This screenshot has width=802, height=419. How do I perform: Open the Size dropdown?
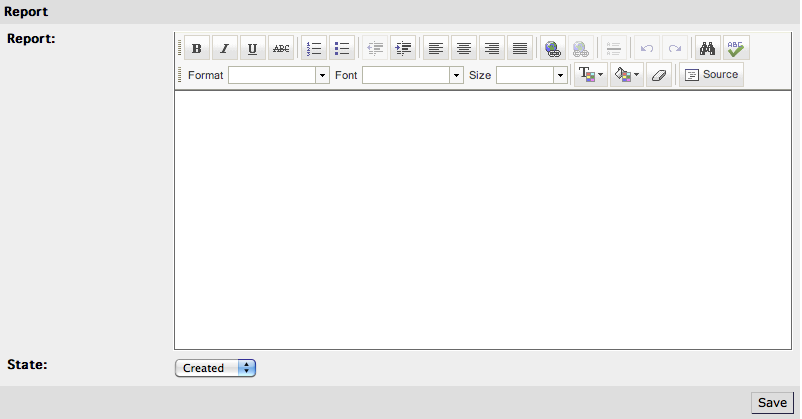tap(532, 75)
